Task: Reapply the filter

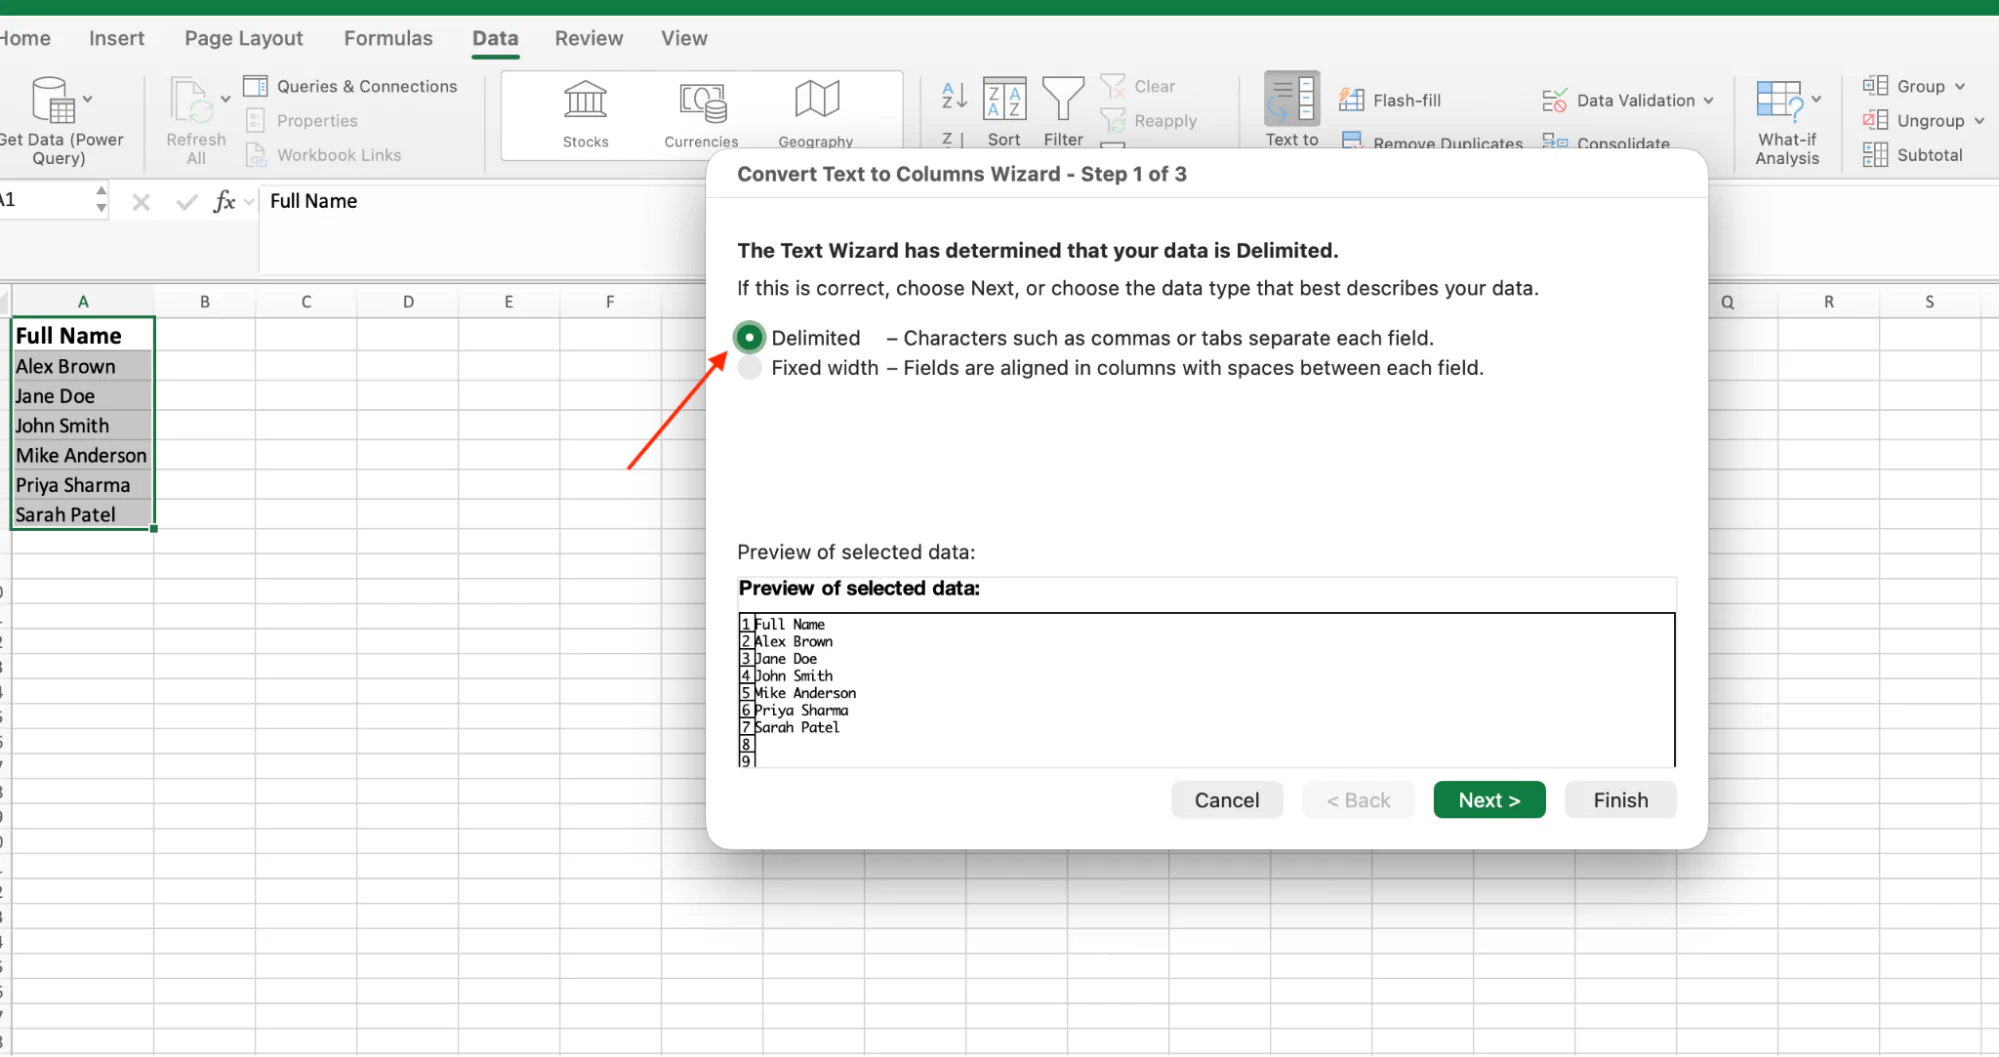Action: point(1148,121)
